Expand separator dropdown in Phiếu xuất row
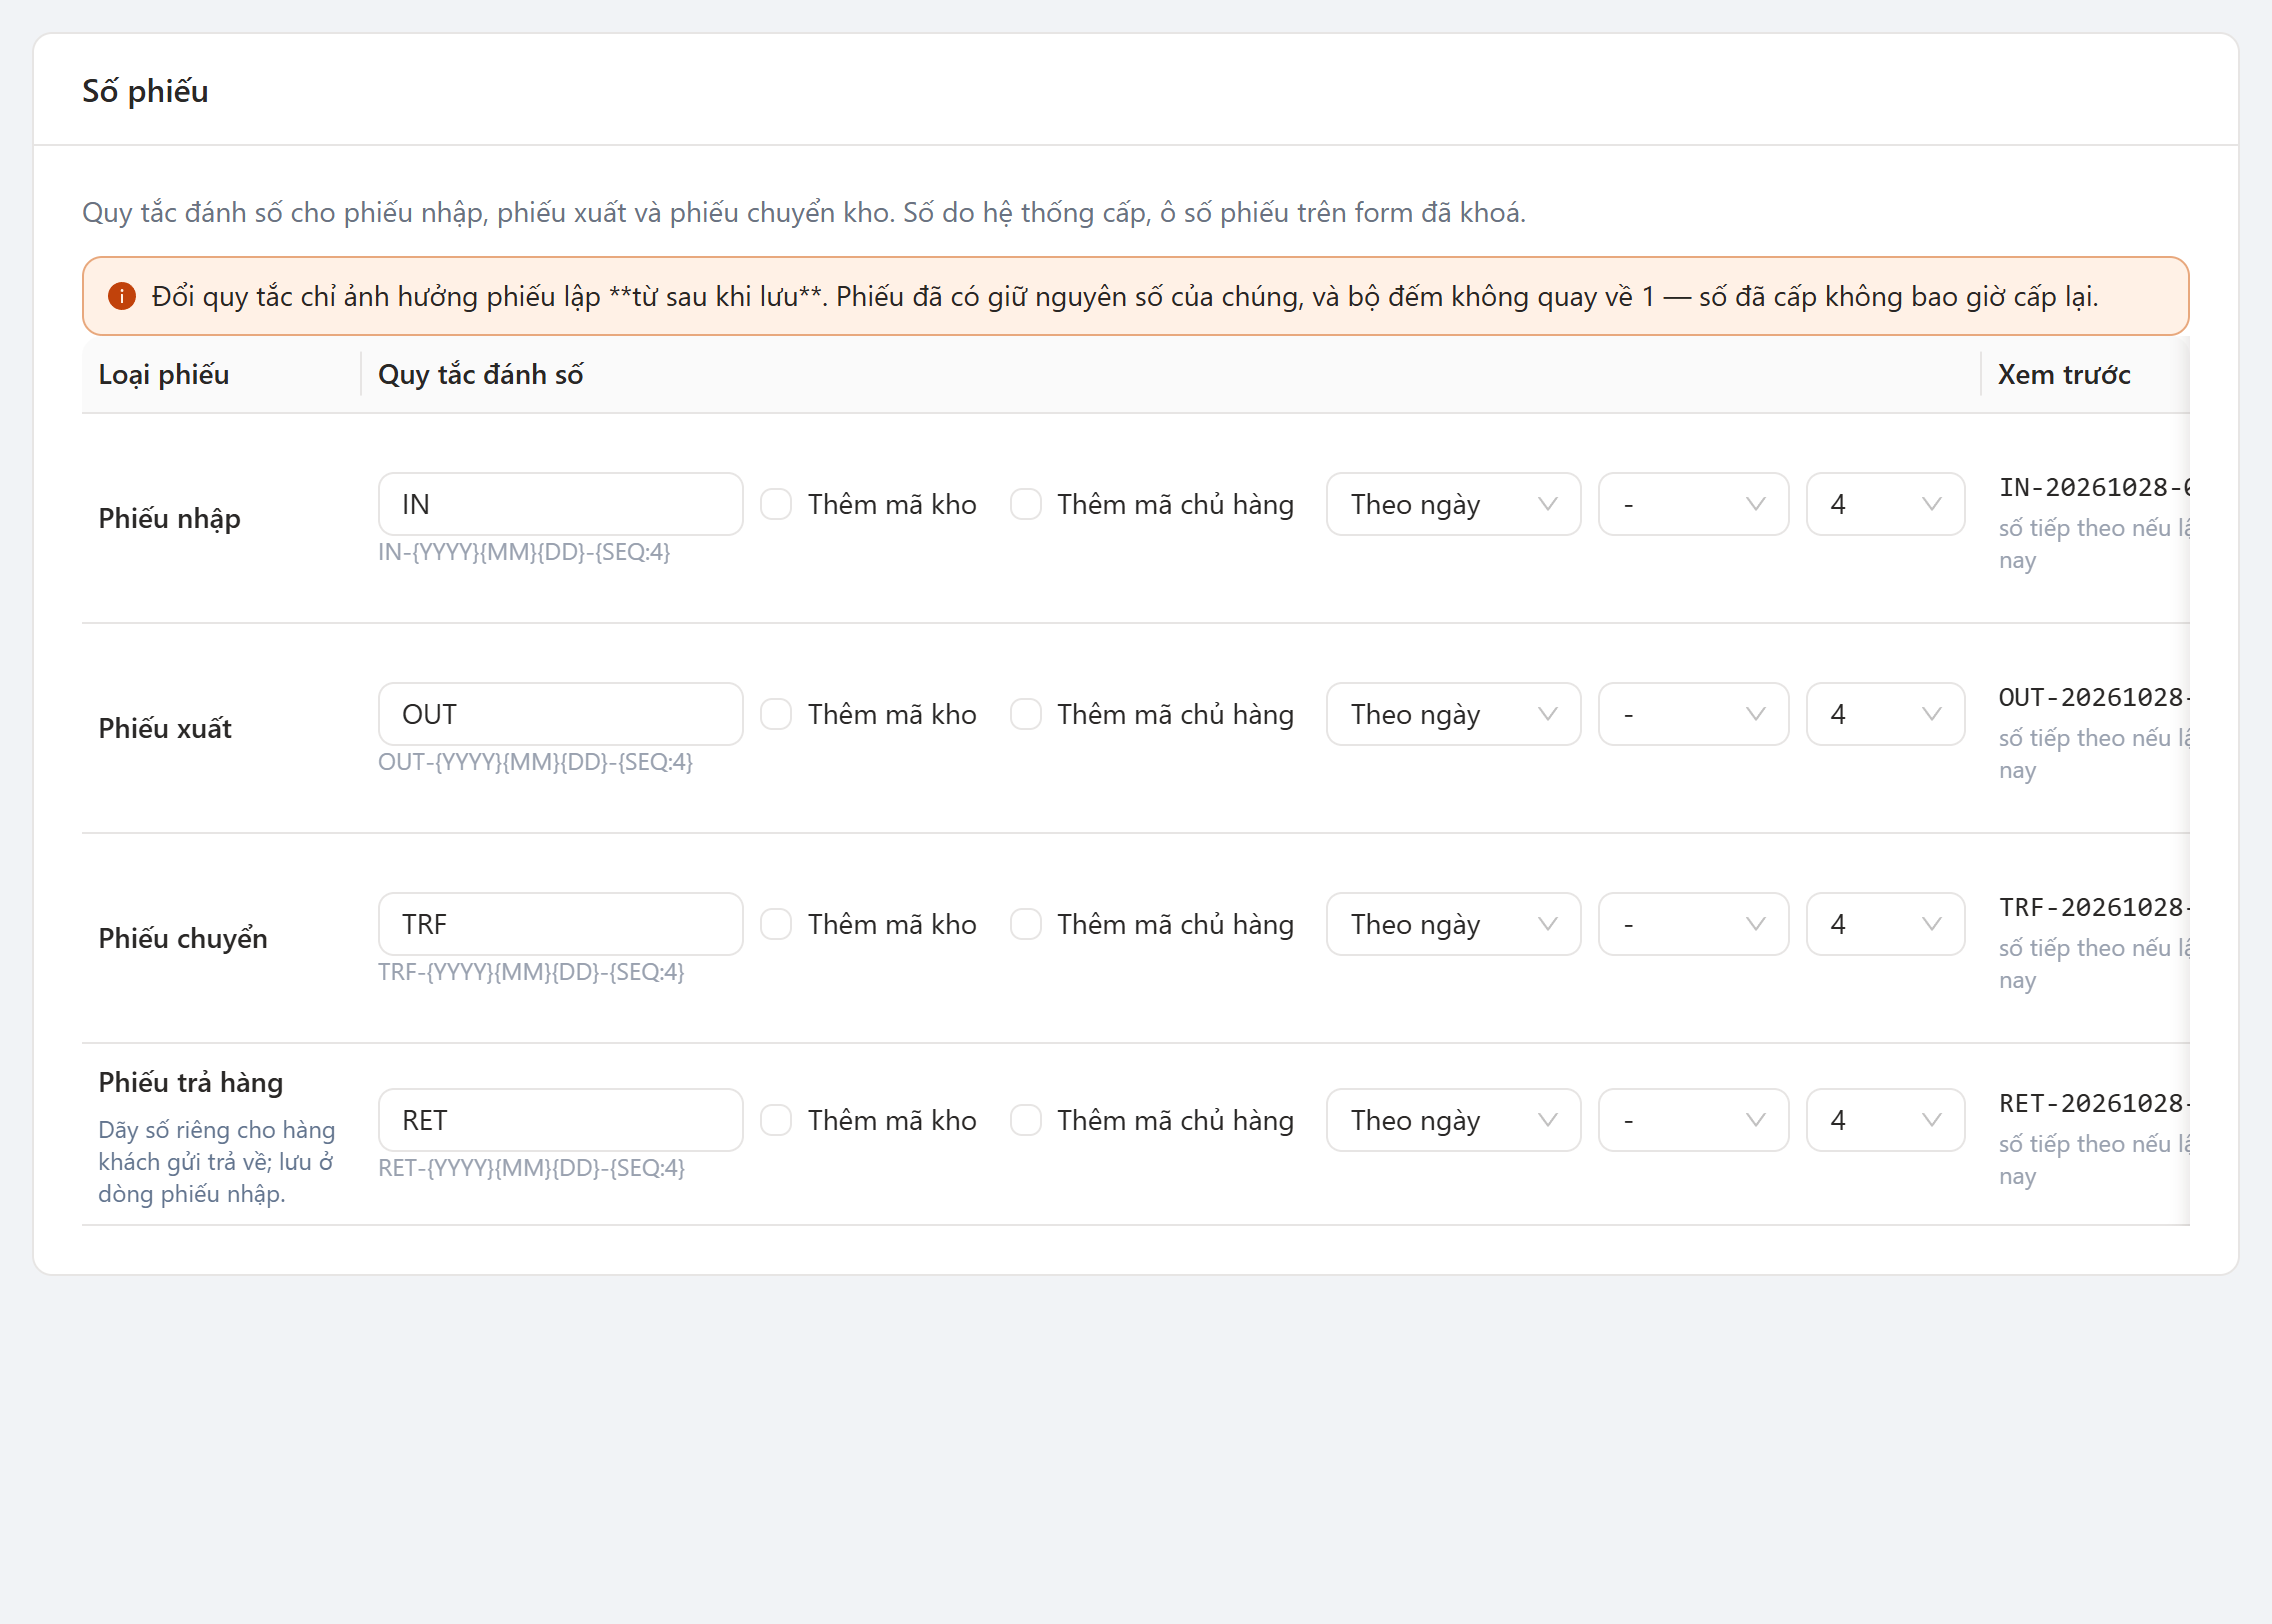Screen dimensions: 2272x1624 click(x=1693, y=714)
